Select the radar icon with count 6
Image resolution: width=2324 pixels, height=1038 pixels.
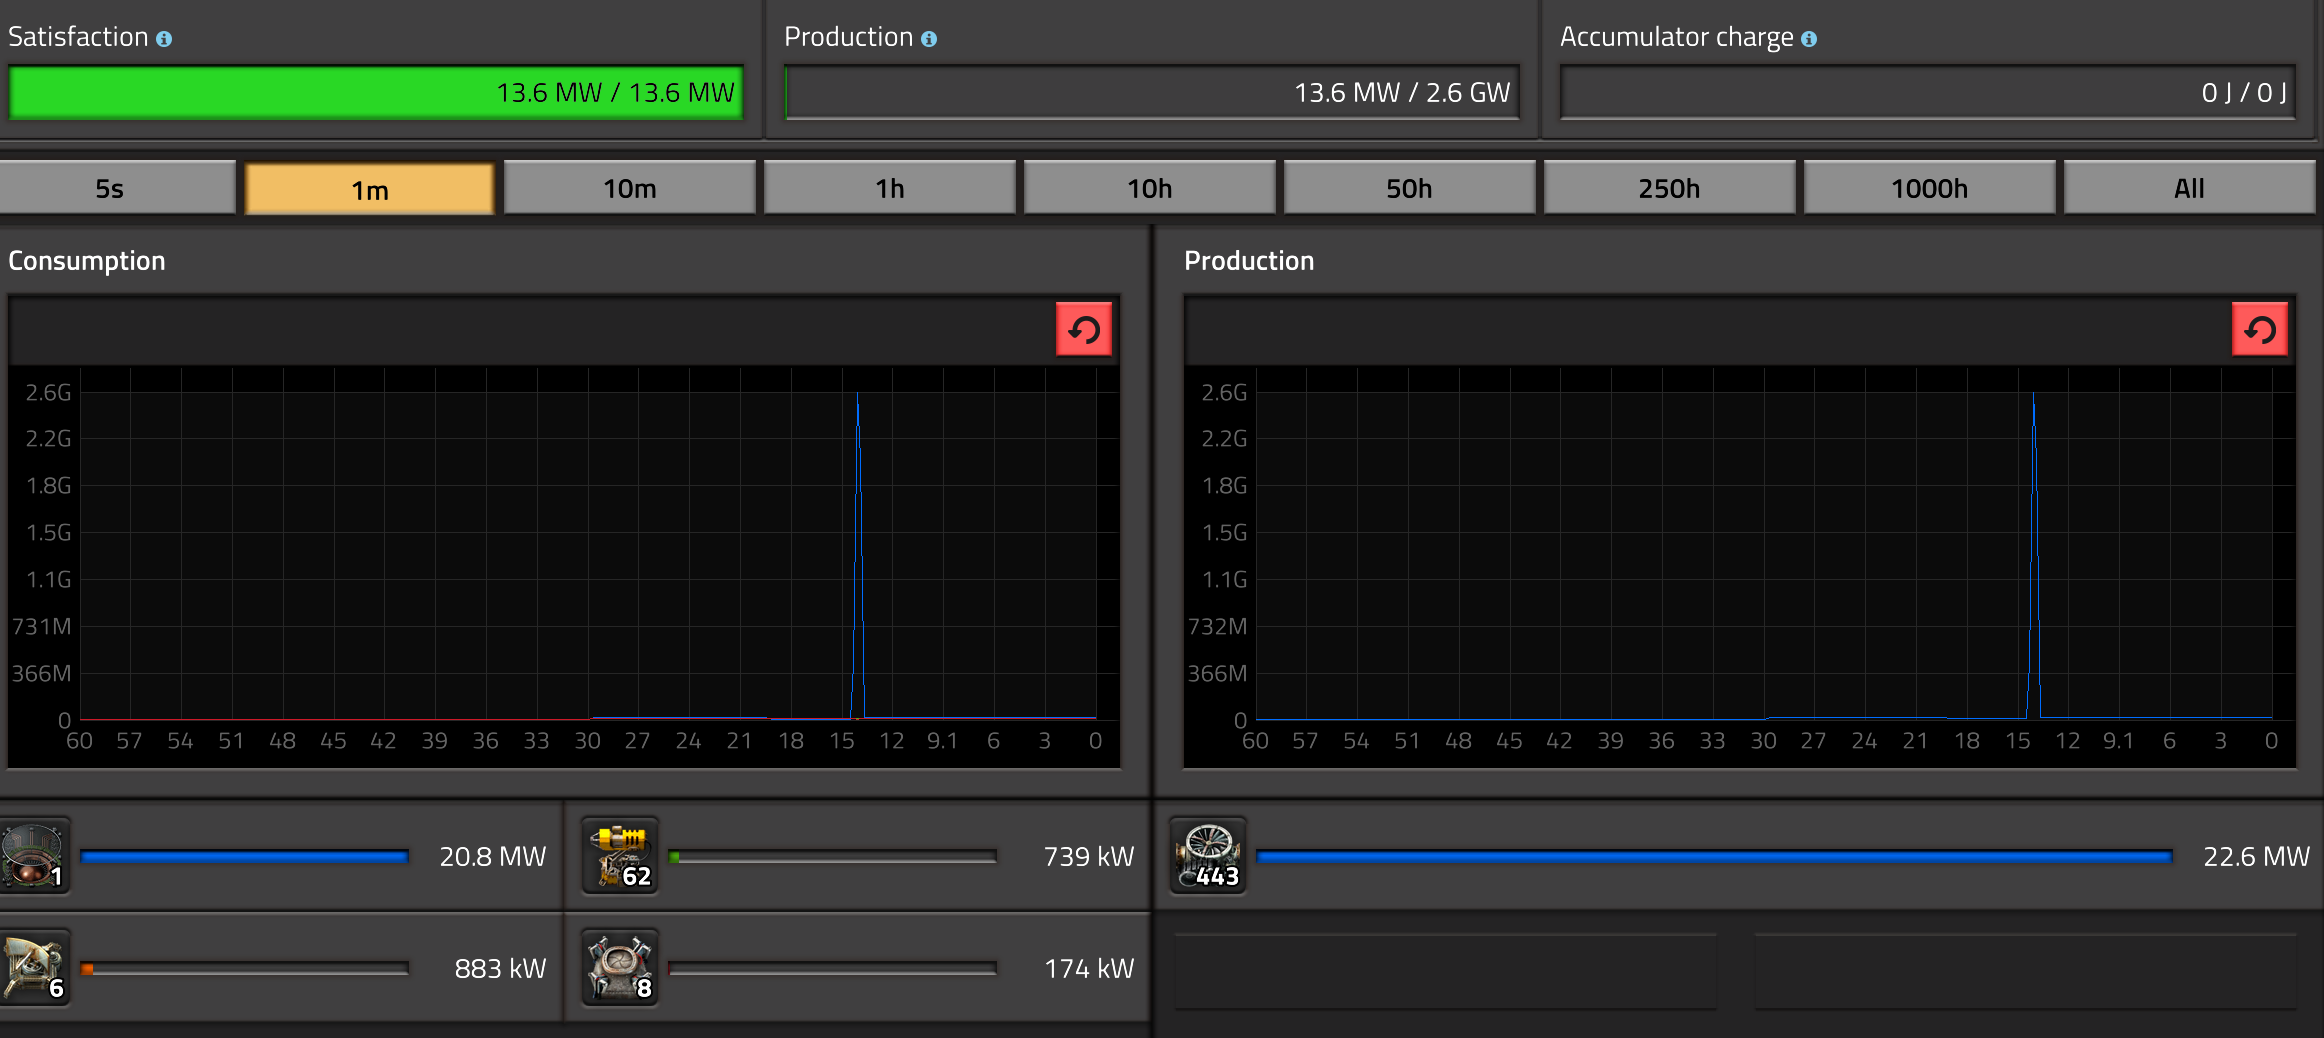[35, 968]
